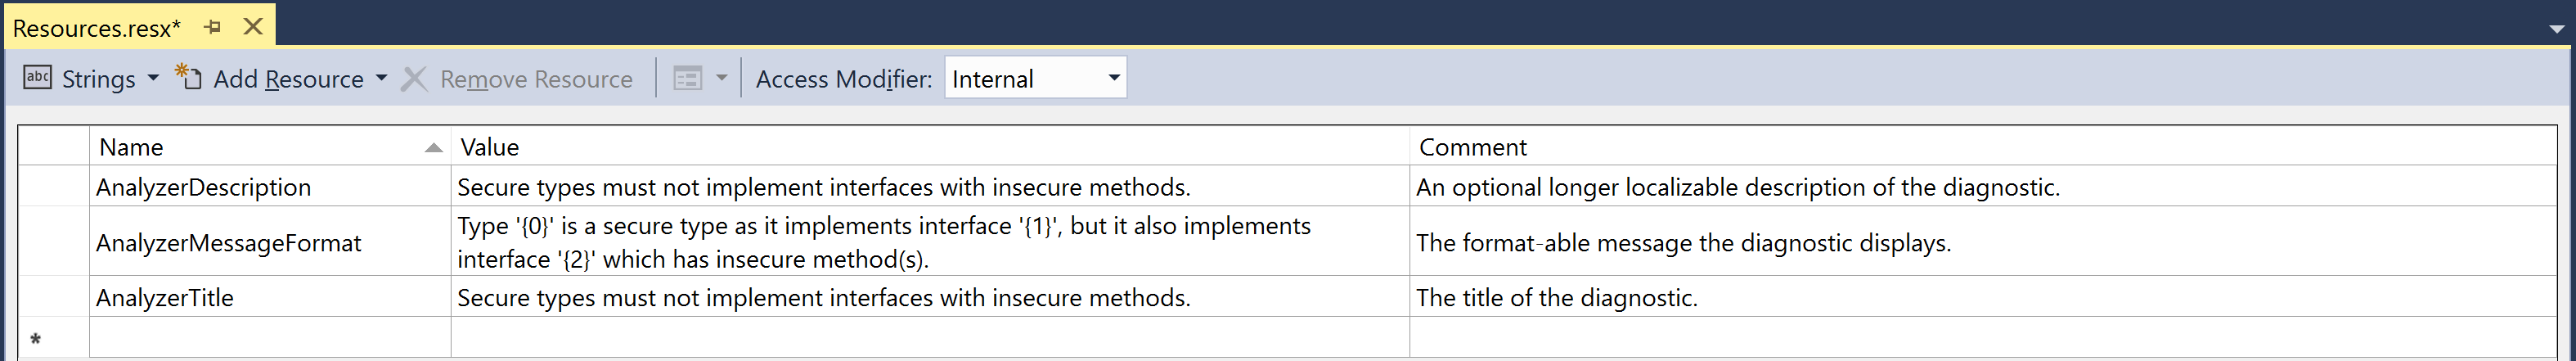The height and width of the screenshot is (361, 2576).
Task: Click the Views layout icon in toolbar
Action: pyautogui.click(x=688, y=78)
